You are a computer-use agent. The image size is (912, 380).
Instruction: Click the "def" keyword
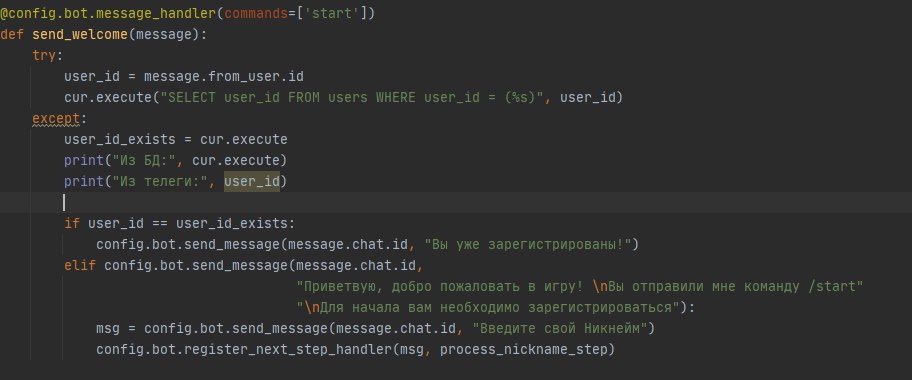pos(12,34)
